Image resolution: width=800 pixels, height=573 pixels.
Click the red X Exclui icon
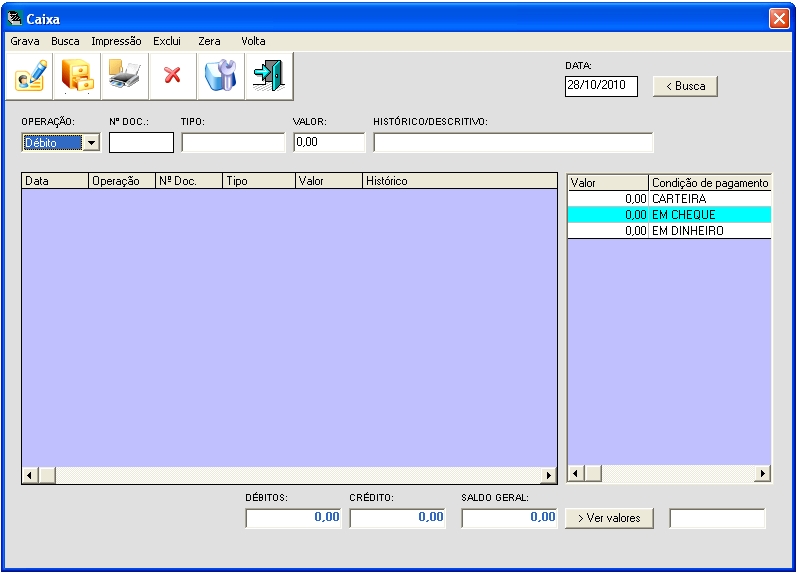click(x=172, y=76)
